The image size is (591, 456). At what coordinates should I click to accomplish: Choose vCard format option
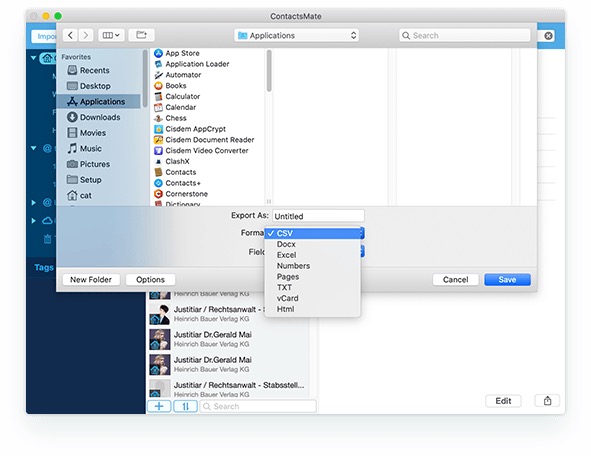[x=313, y=298]
